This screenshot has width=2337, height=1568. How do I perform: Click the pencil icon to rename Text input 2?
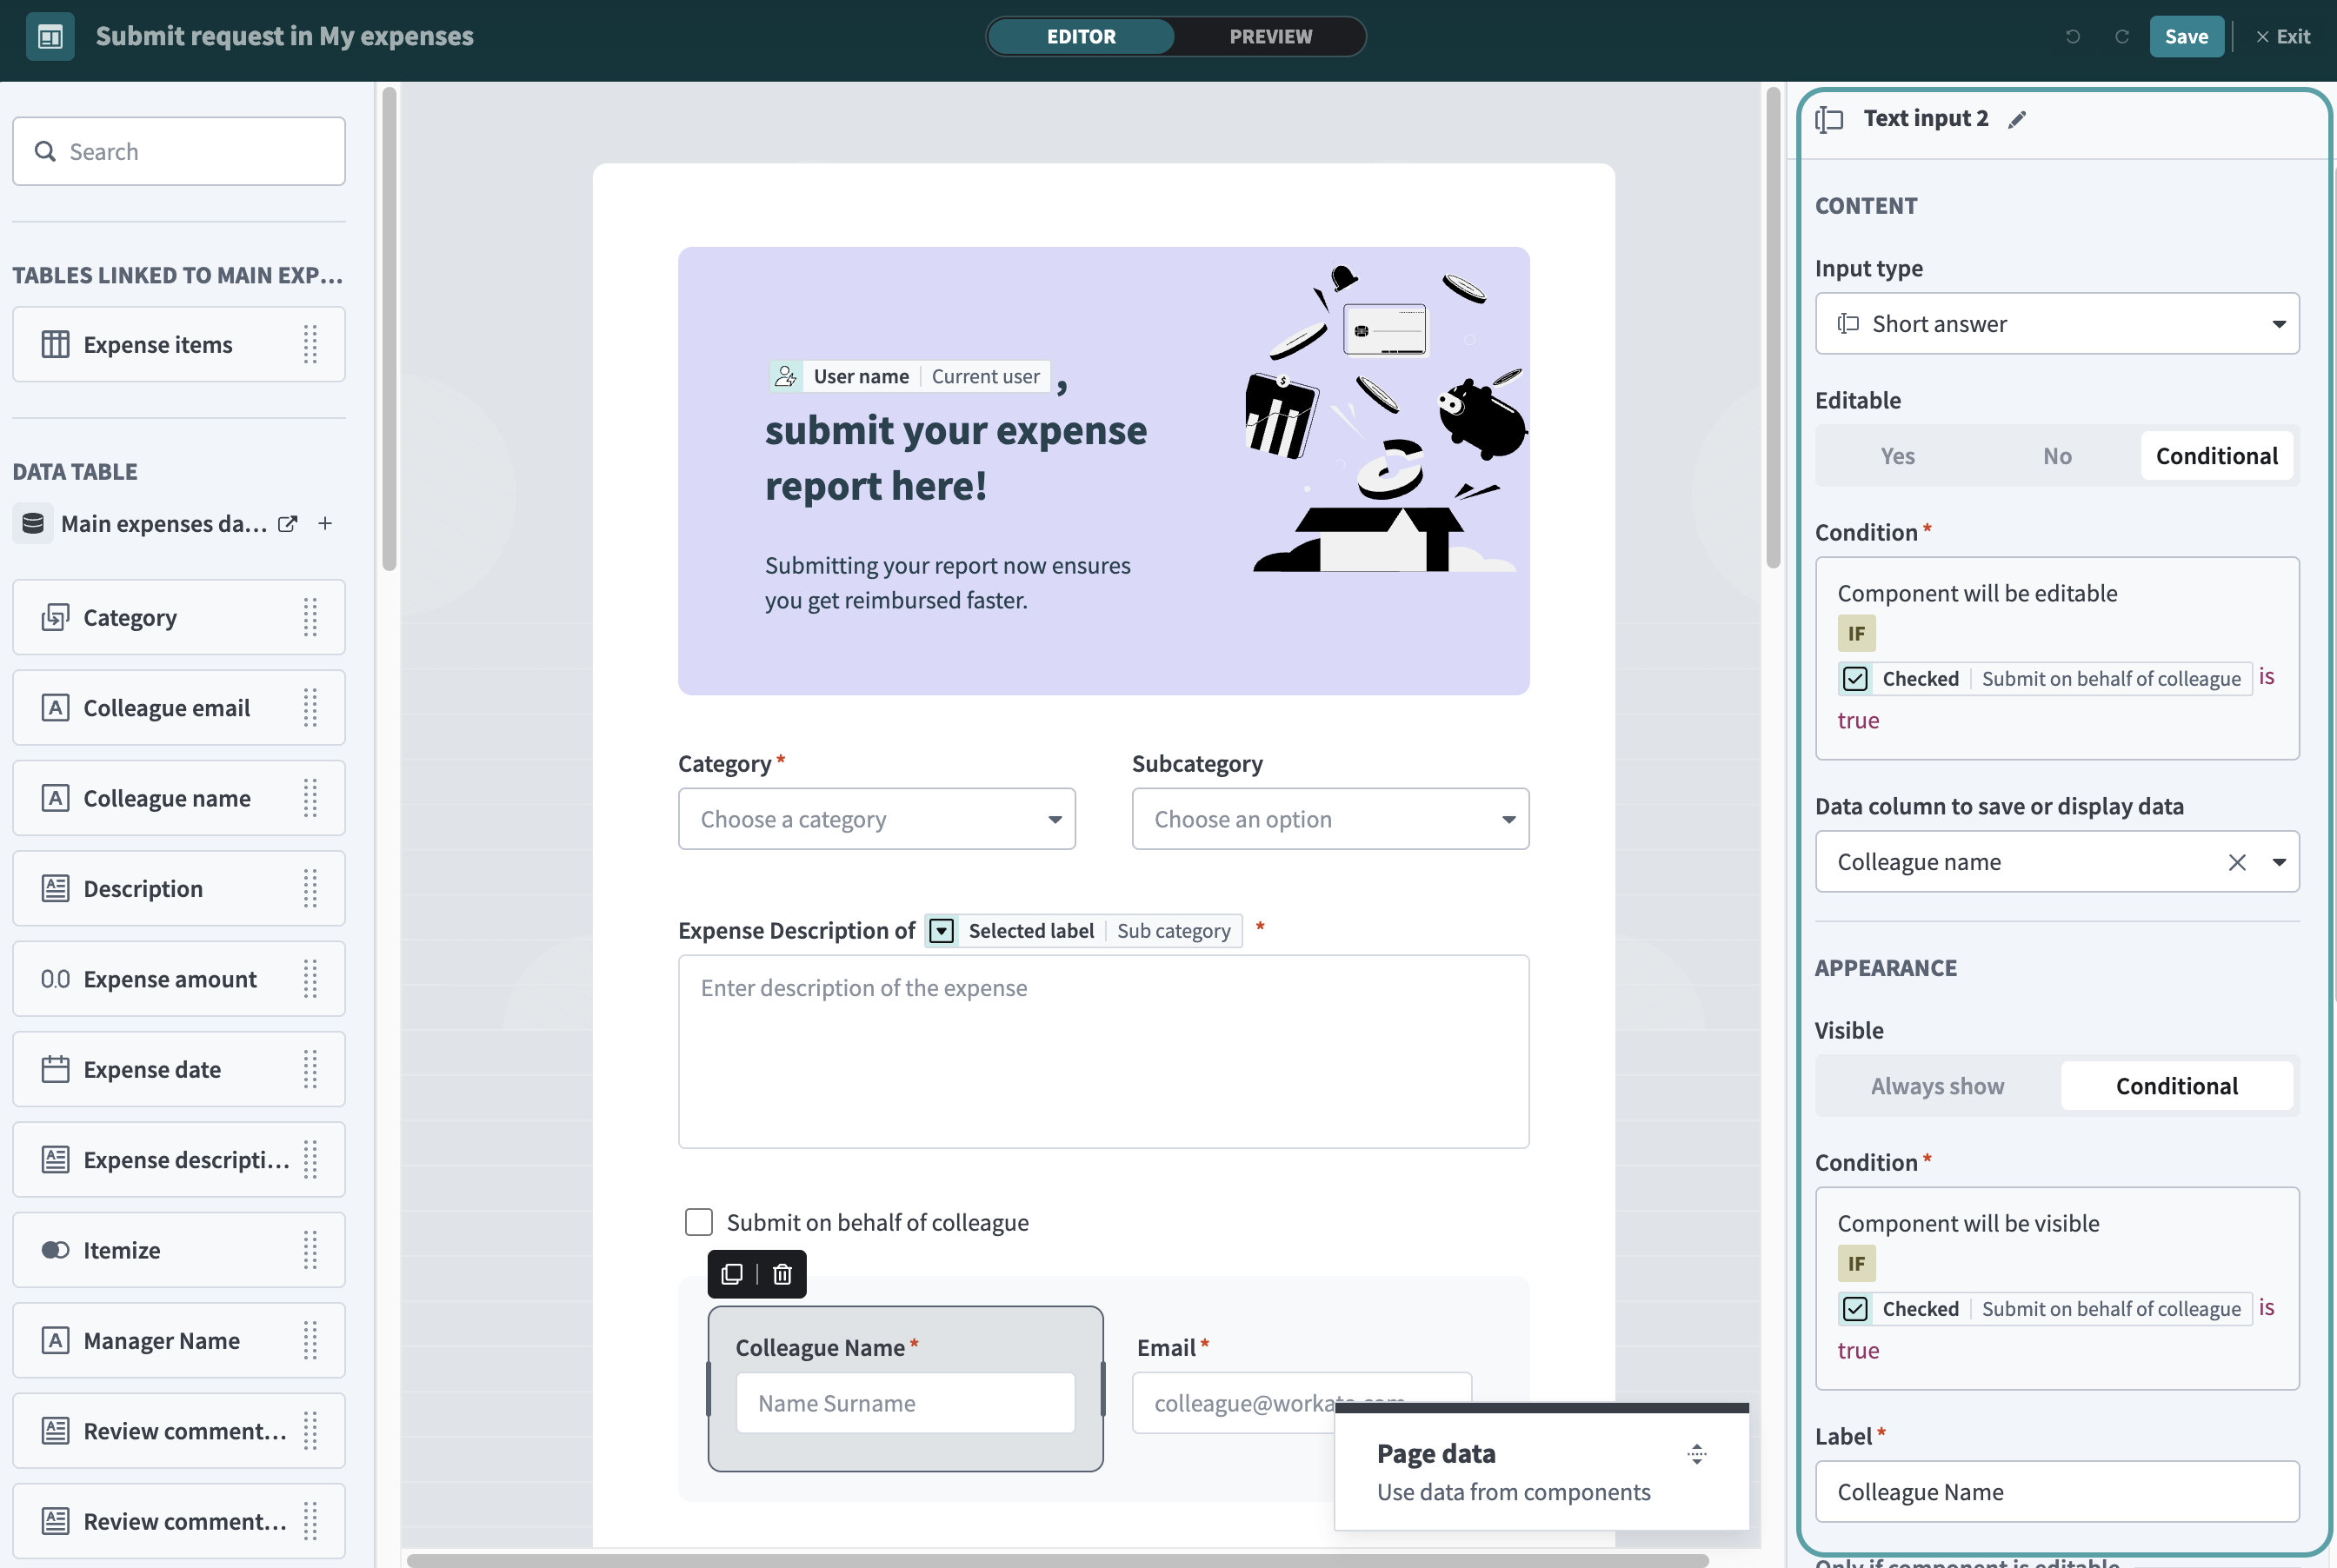click(2017, 119)
